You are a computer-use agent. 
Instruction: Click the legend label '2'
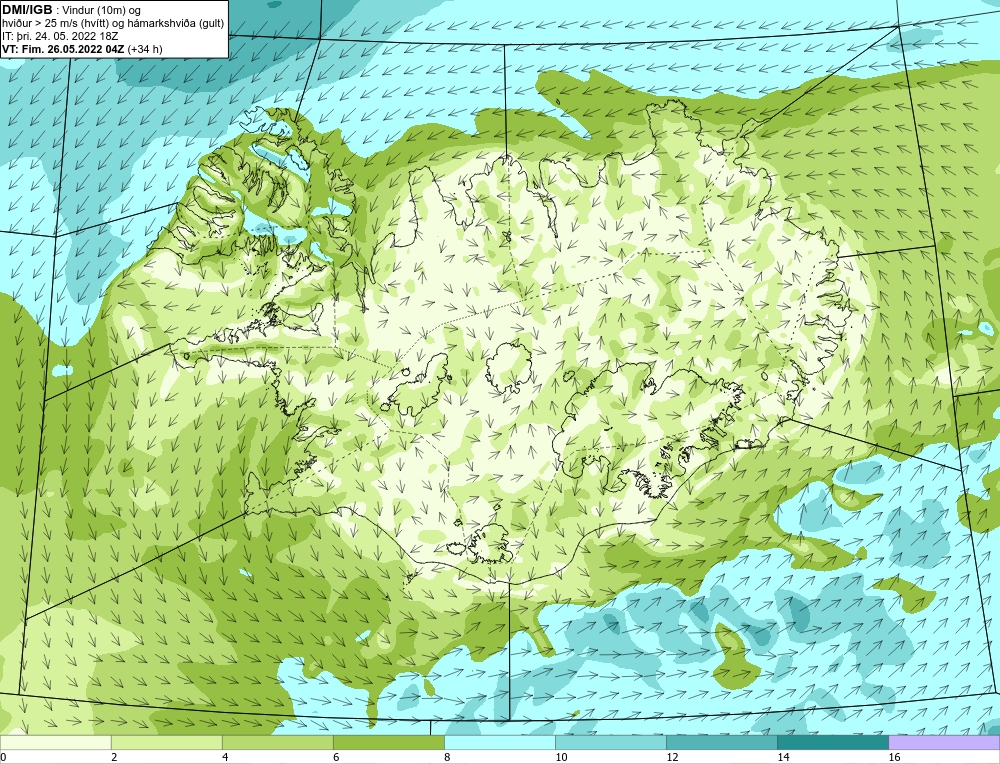pyautogui.click(x=114, y=757)
